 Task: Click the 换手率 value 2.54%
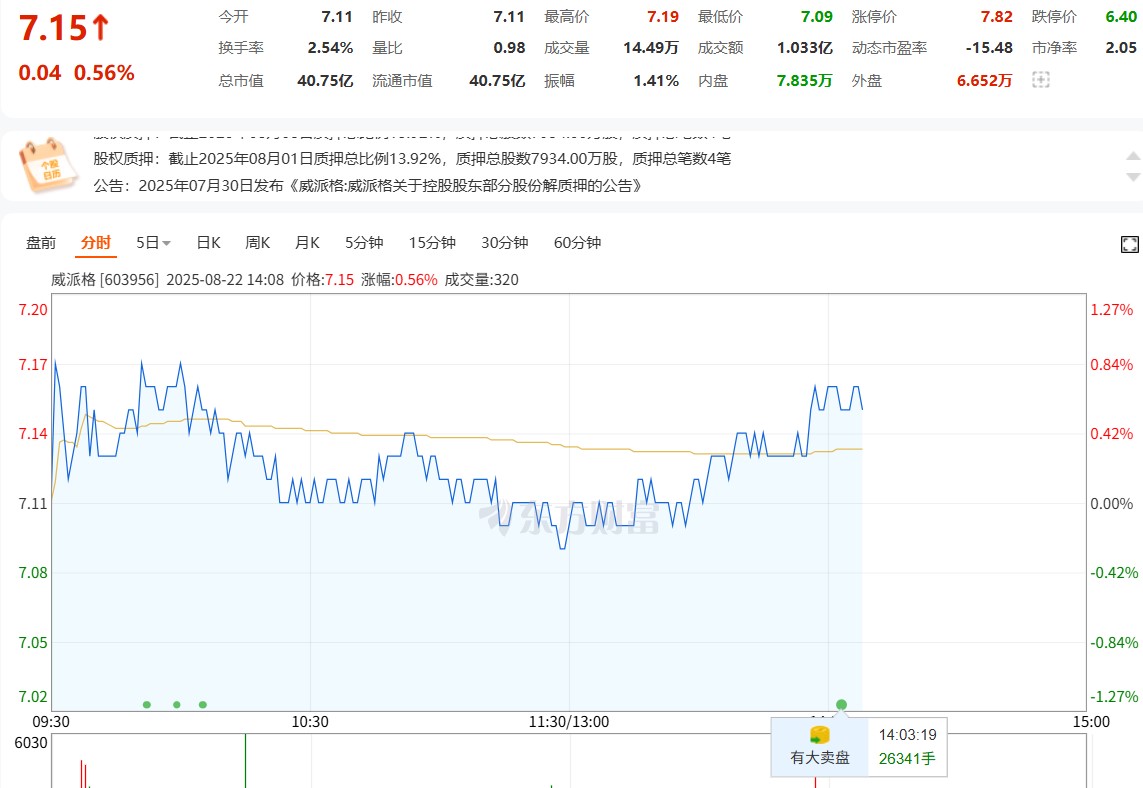point(330,48)
